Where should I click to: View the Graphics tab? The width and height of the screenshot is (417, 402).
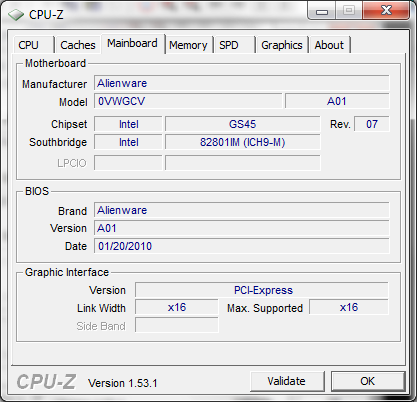(x=282, y=45)
